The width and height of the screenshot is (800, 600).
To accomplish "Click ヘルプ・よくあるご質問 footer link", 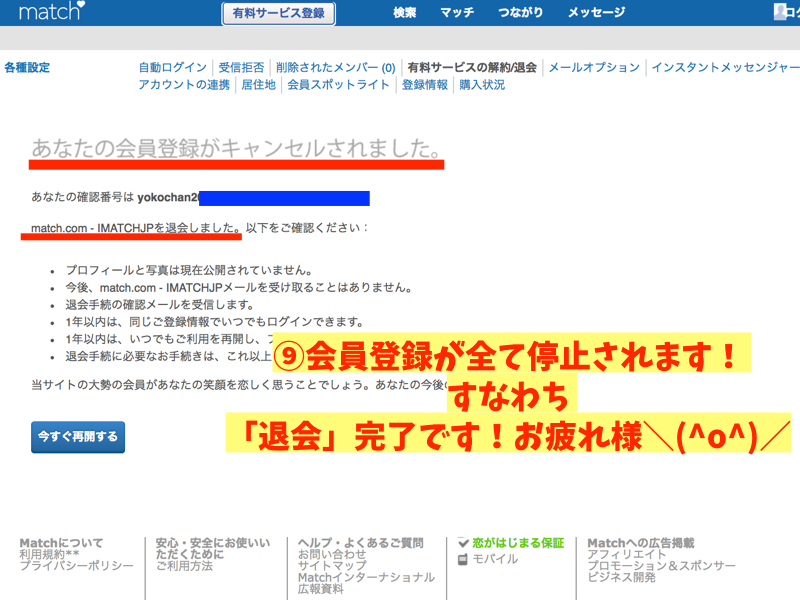I will tap(361, 543).
